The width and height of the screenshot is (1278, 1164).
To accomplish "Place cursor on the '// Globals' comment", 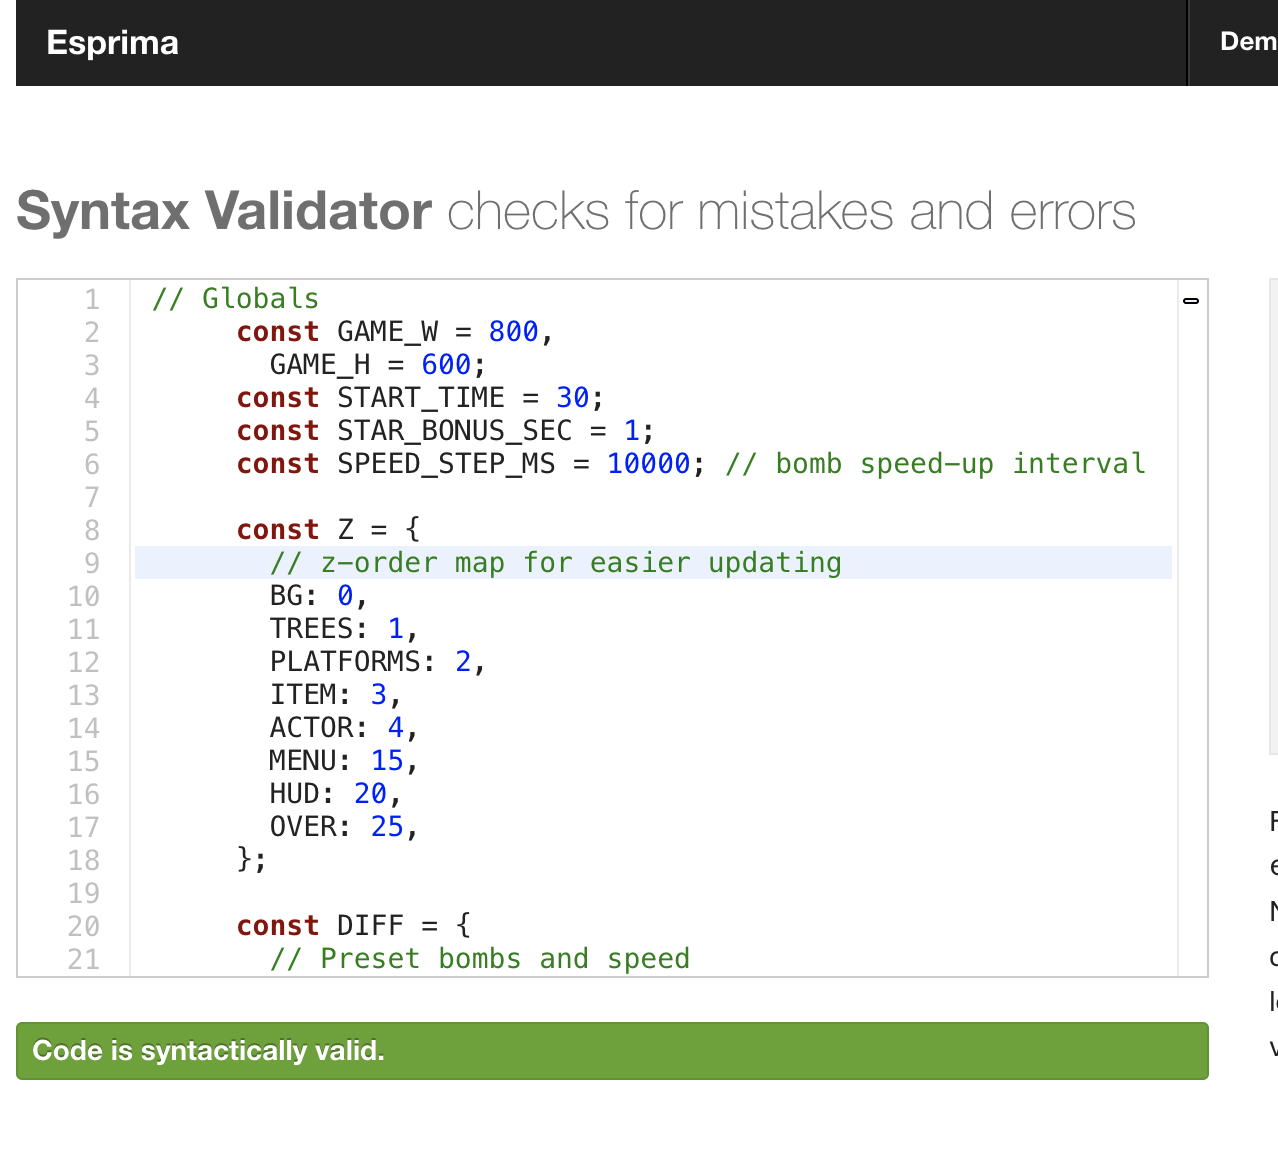I will tap(235, 299).
